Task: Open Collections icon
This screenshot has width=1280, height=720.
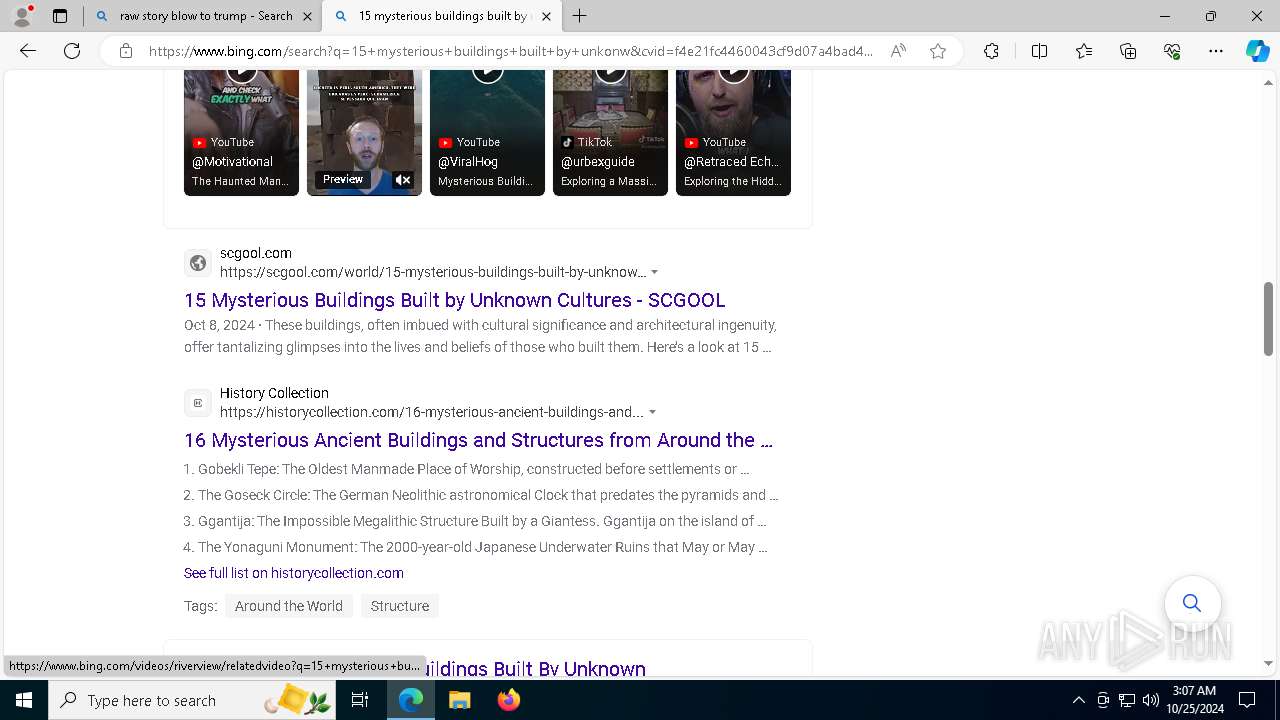Action: click(1128, 51)
